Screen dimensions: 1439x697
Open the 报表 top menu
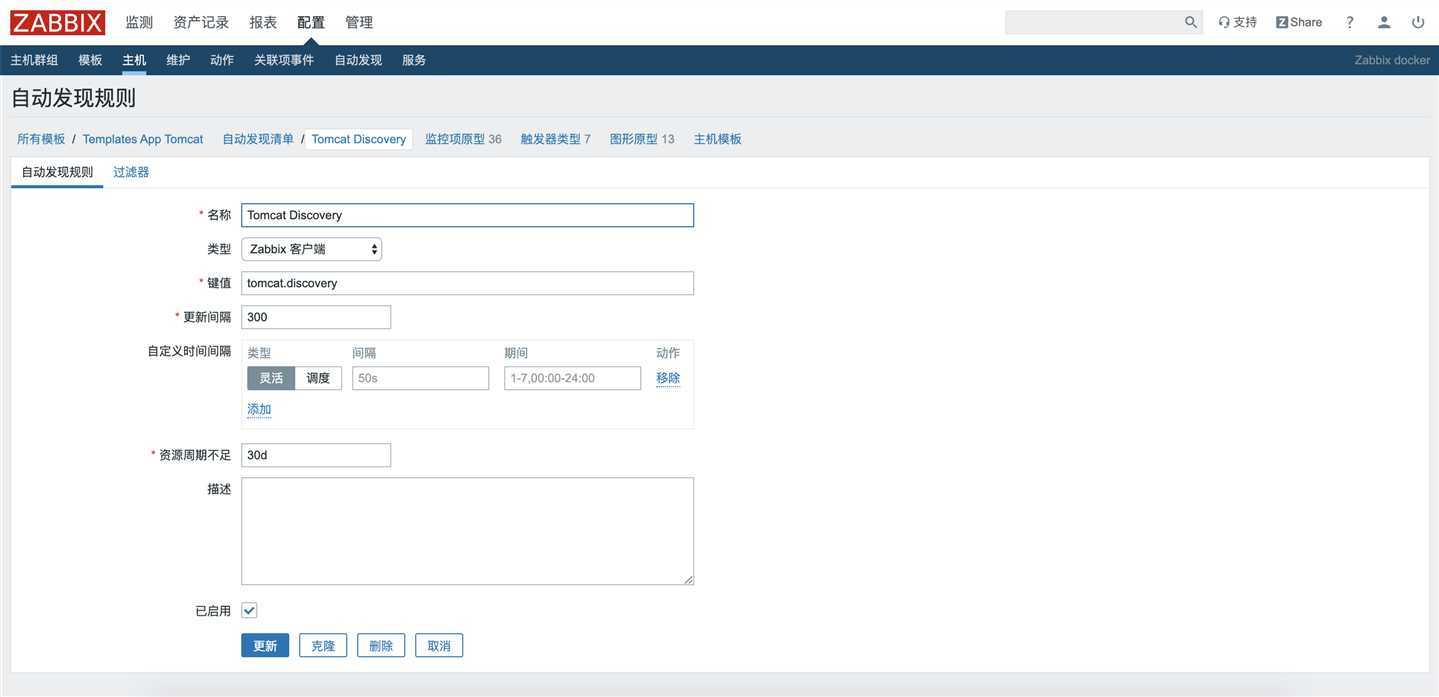click(263, 22)
